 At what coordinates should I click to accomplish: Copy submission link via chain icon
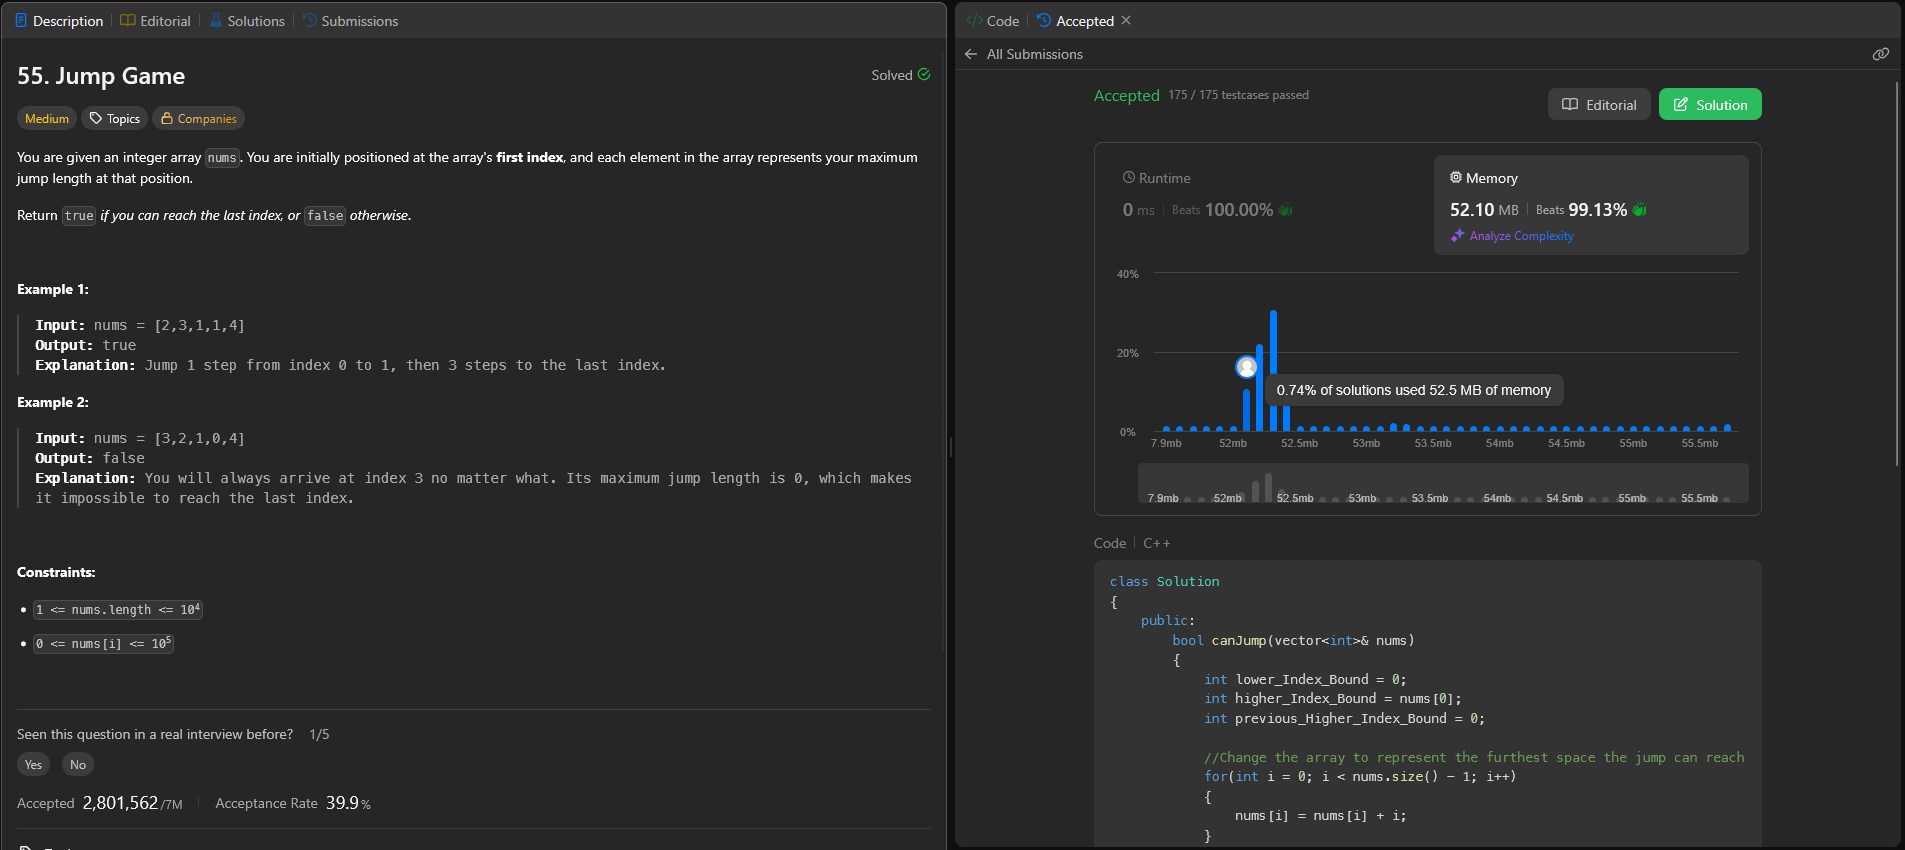[1880, 54]
